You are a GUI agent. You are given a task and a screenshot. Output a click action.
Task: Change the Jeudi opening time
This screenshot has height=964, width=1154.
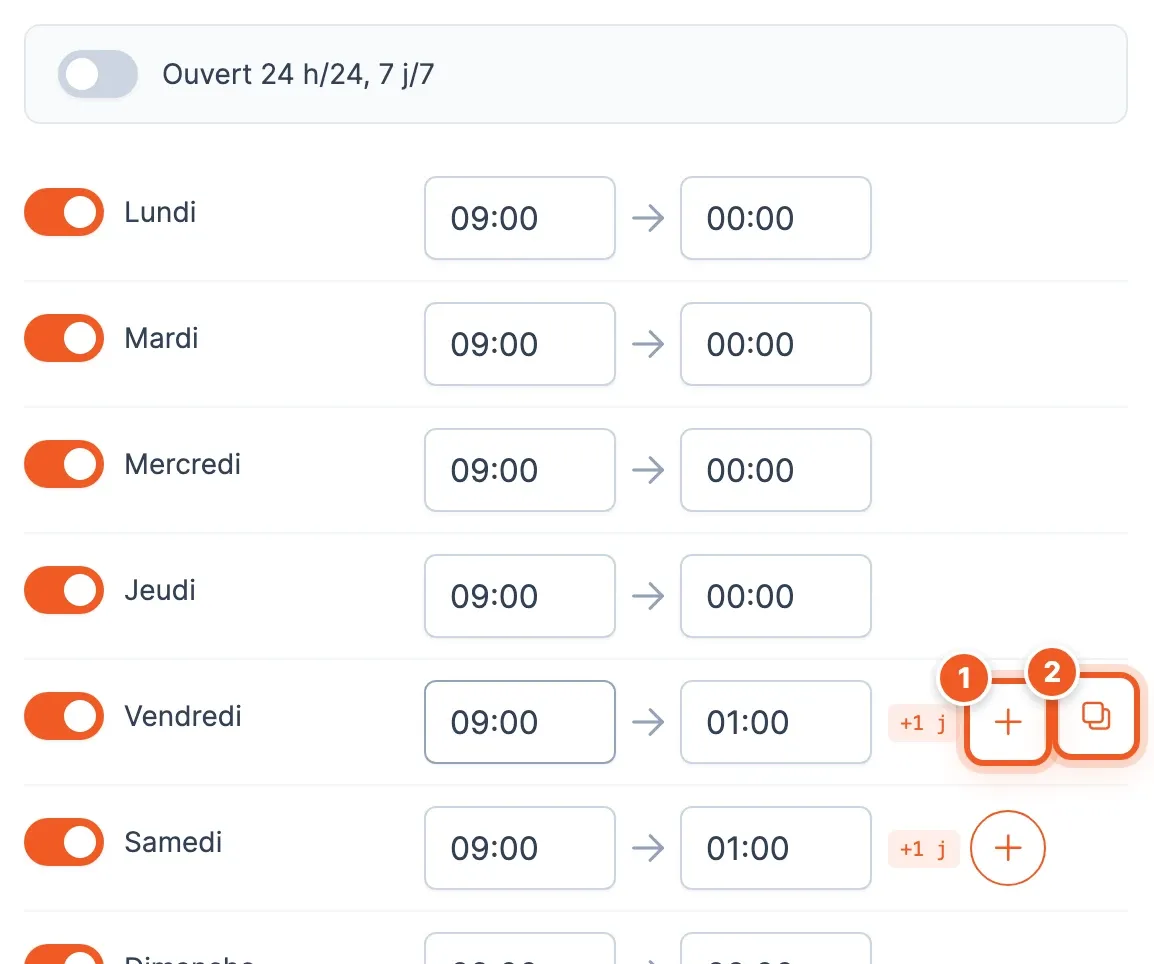coord(520,596)
